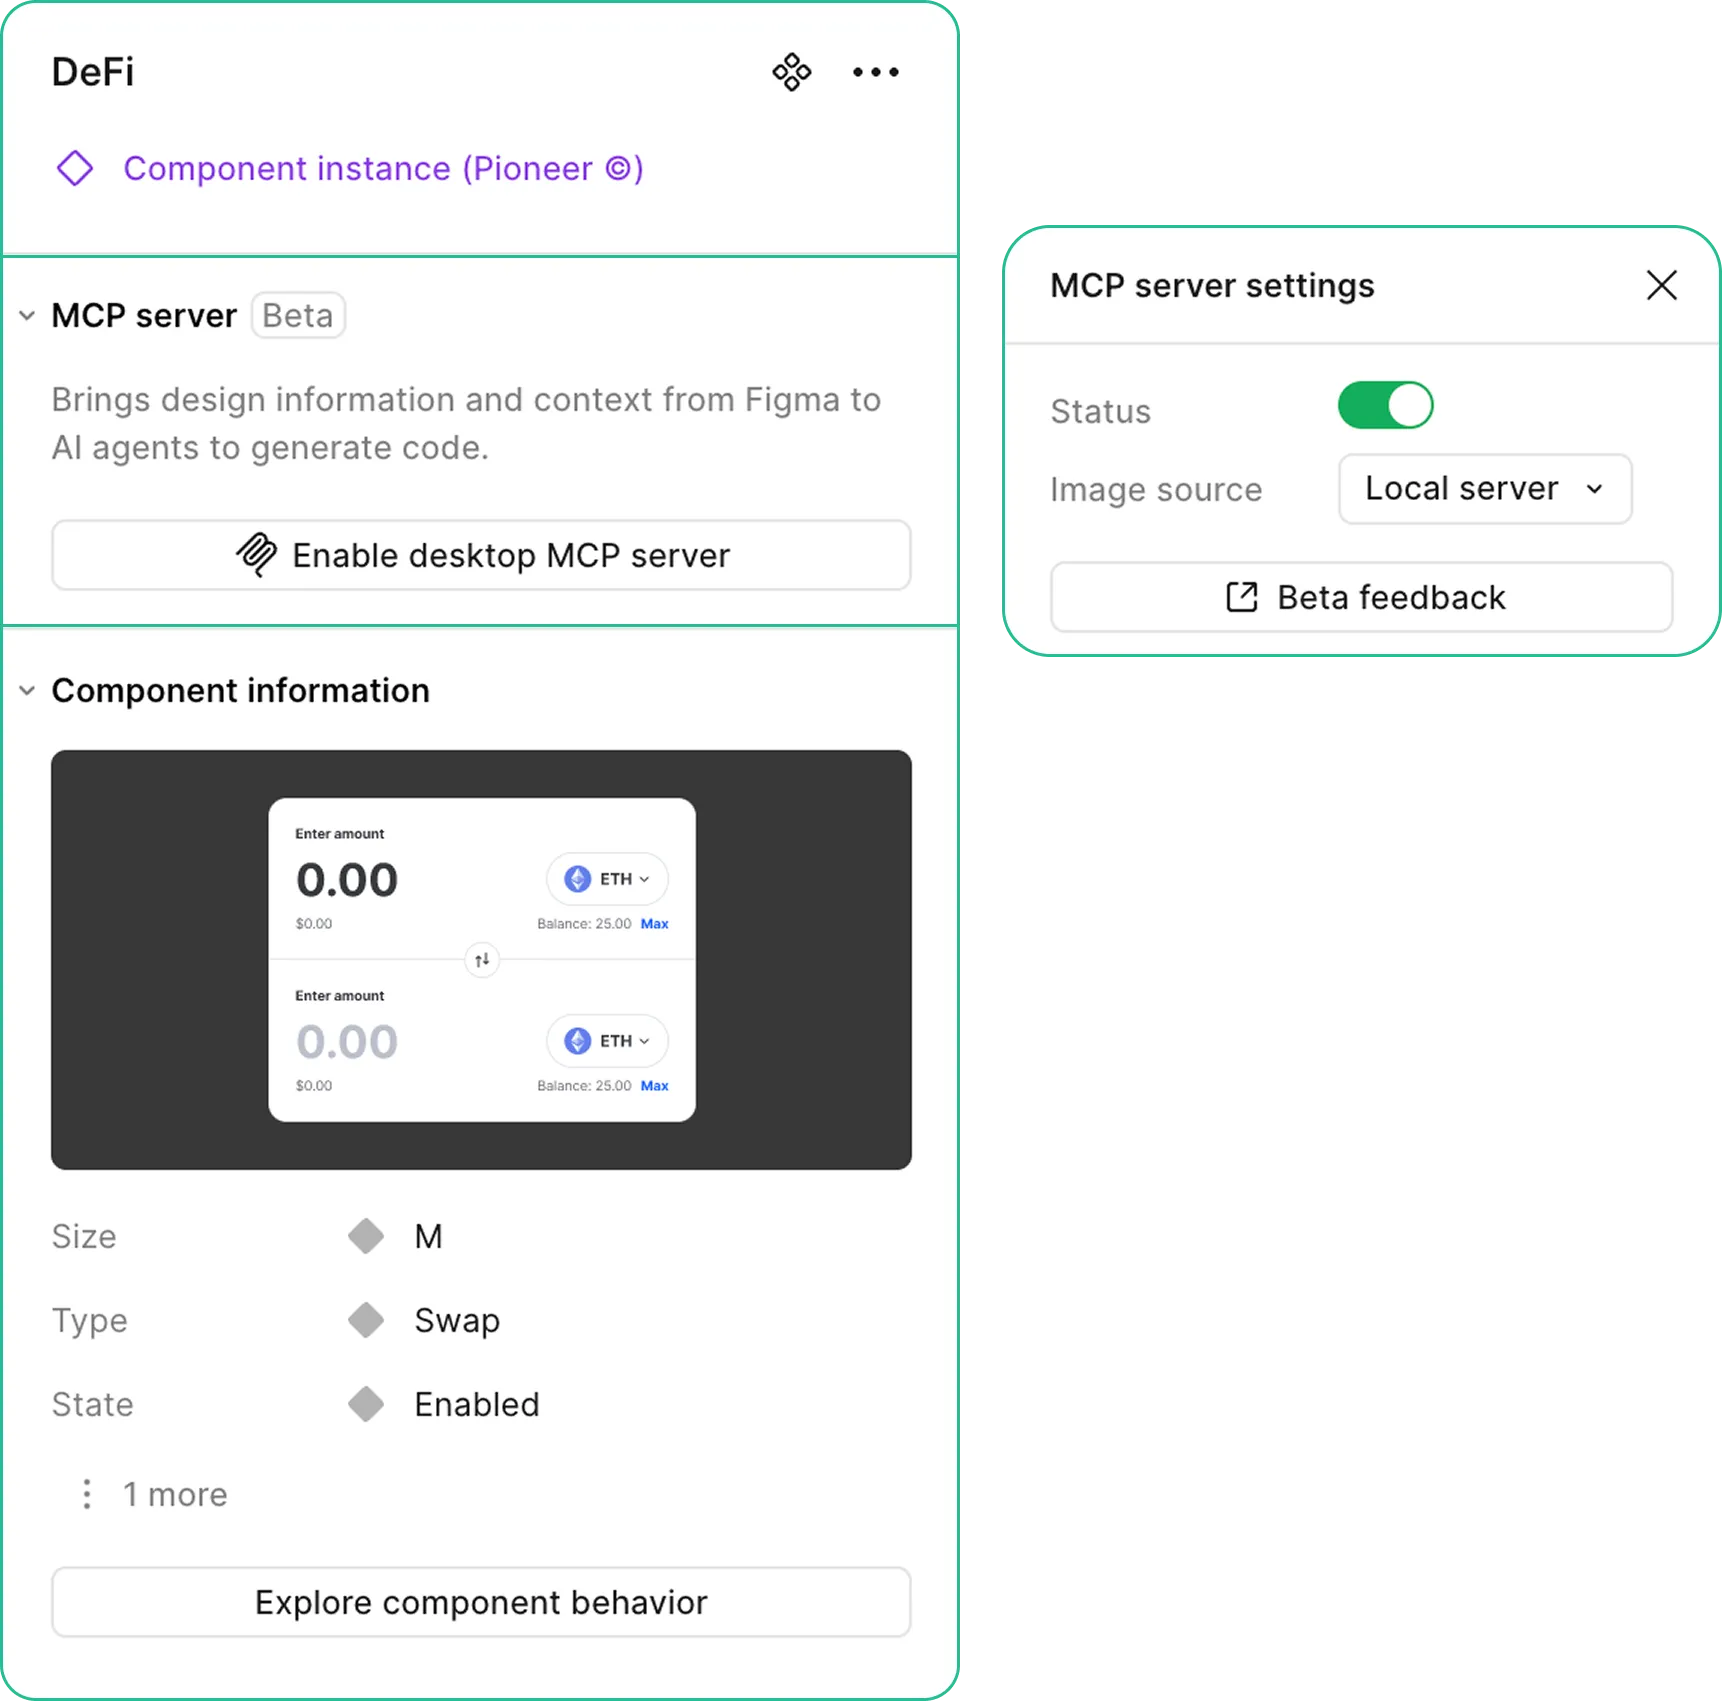Image resolution: width=1722 pixels, height=1704 pixels.
Task: Click Max next to Balance 25.00
Action: [x=655, y=923]
